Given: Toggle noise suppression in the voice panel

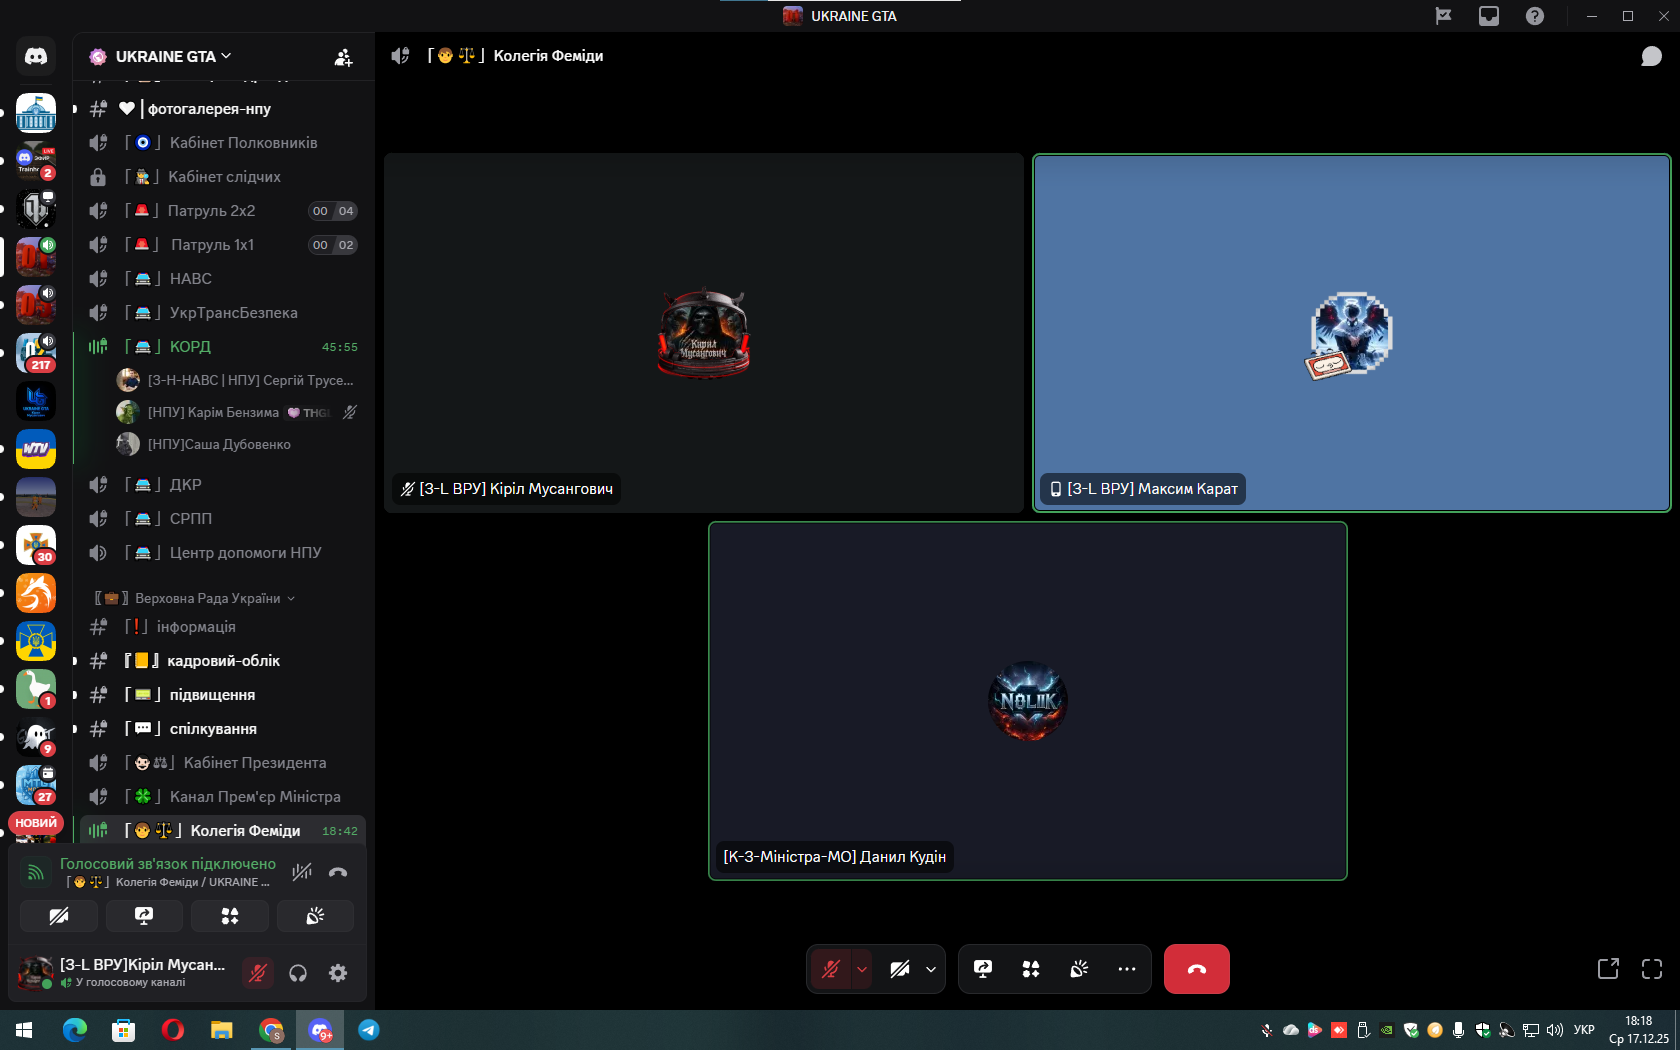Looking at the screenshot, I should tap(302, 872).
